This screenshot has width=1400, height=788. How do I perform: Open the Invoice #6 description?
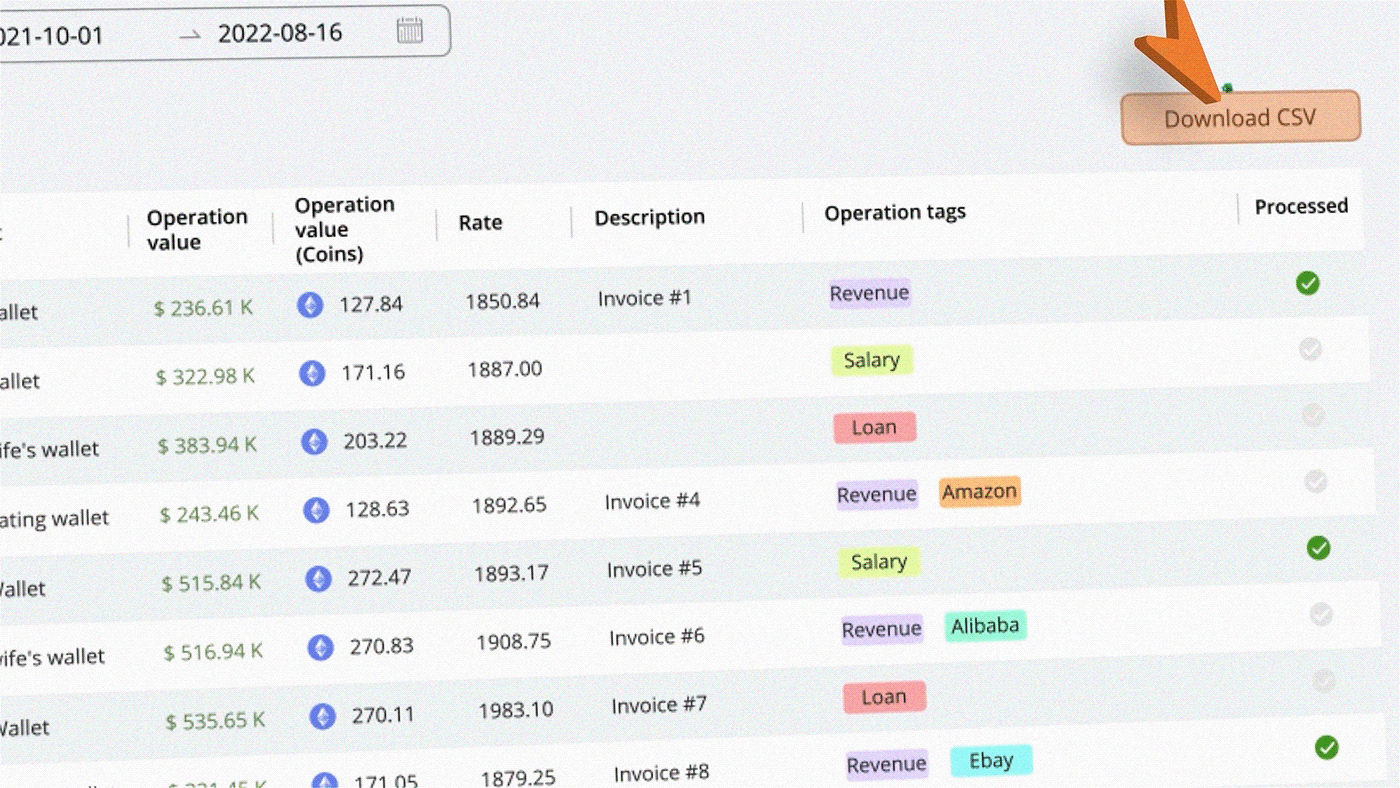tap(657, 638)
